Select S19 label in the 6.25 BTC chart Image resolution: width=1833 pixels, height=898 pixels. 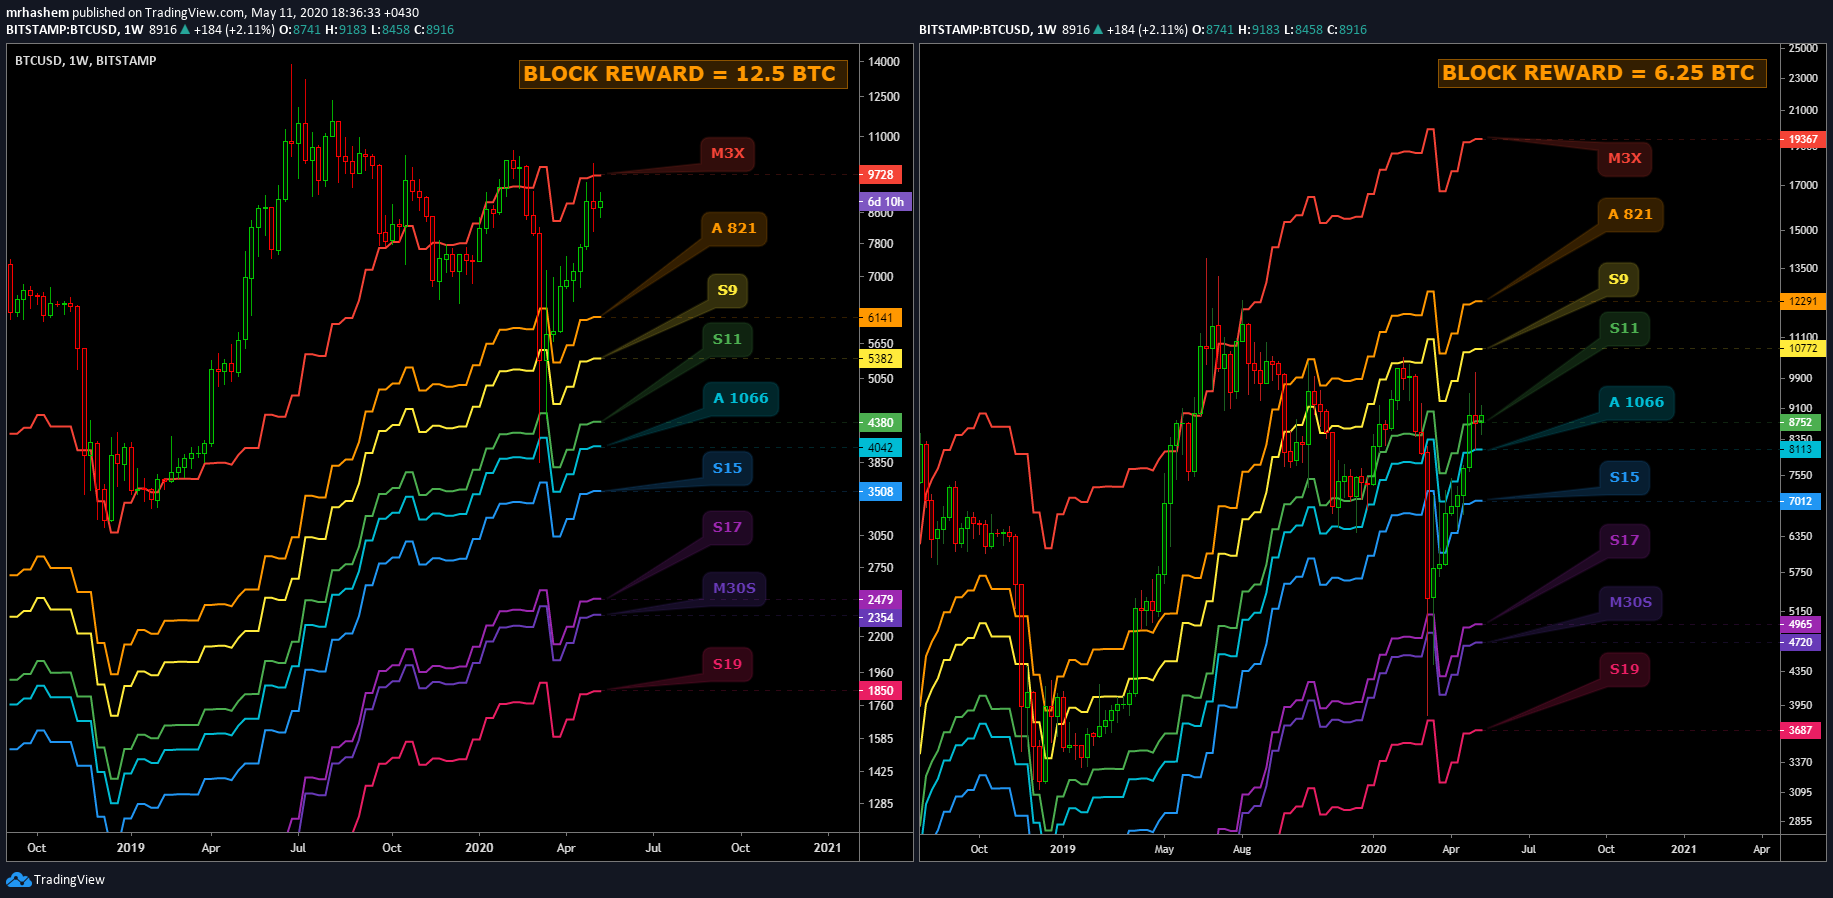[1624, 669]
